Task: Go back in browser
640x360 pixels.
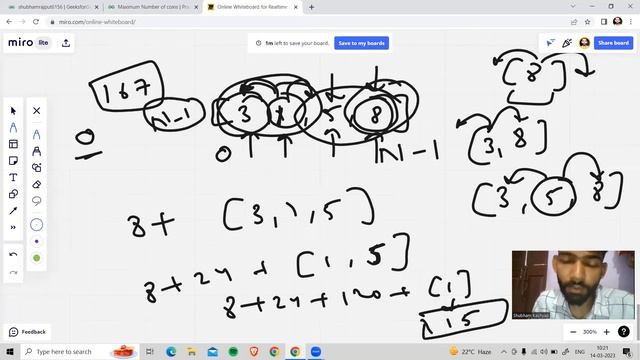Action: [x=9, y=22]
